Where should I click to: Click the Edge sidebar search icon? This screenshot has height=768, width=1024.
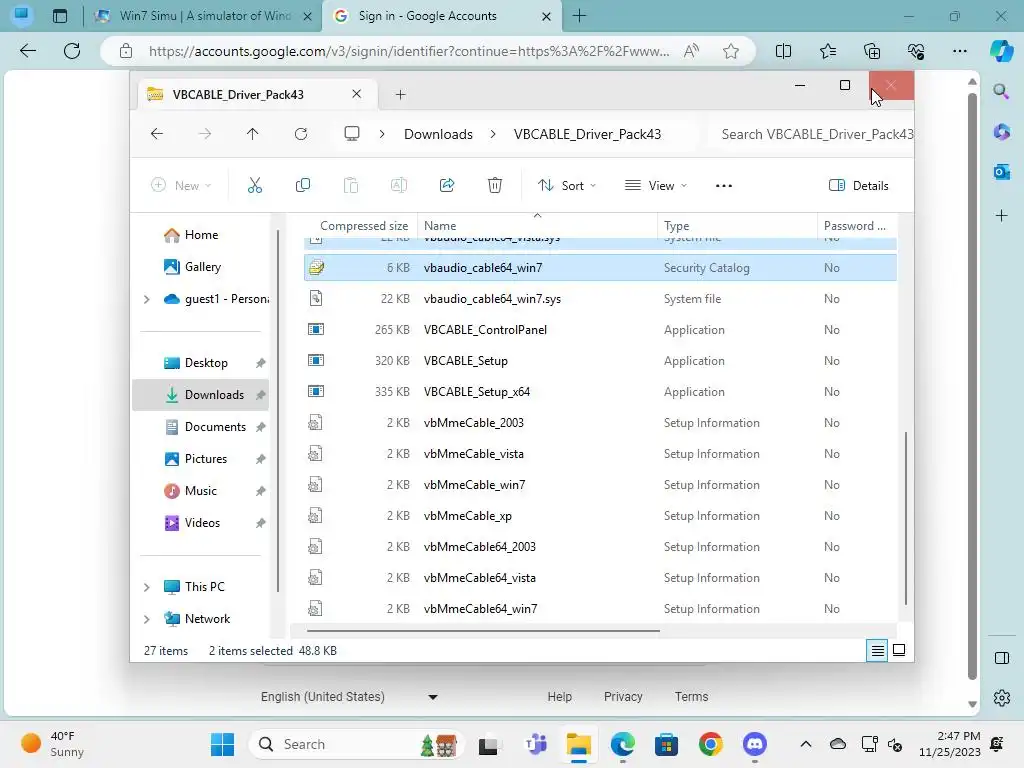pos(1001,91)
